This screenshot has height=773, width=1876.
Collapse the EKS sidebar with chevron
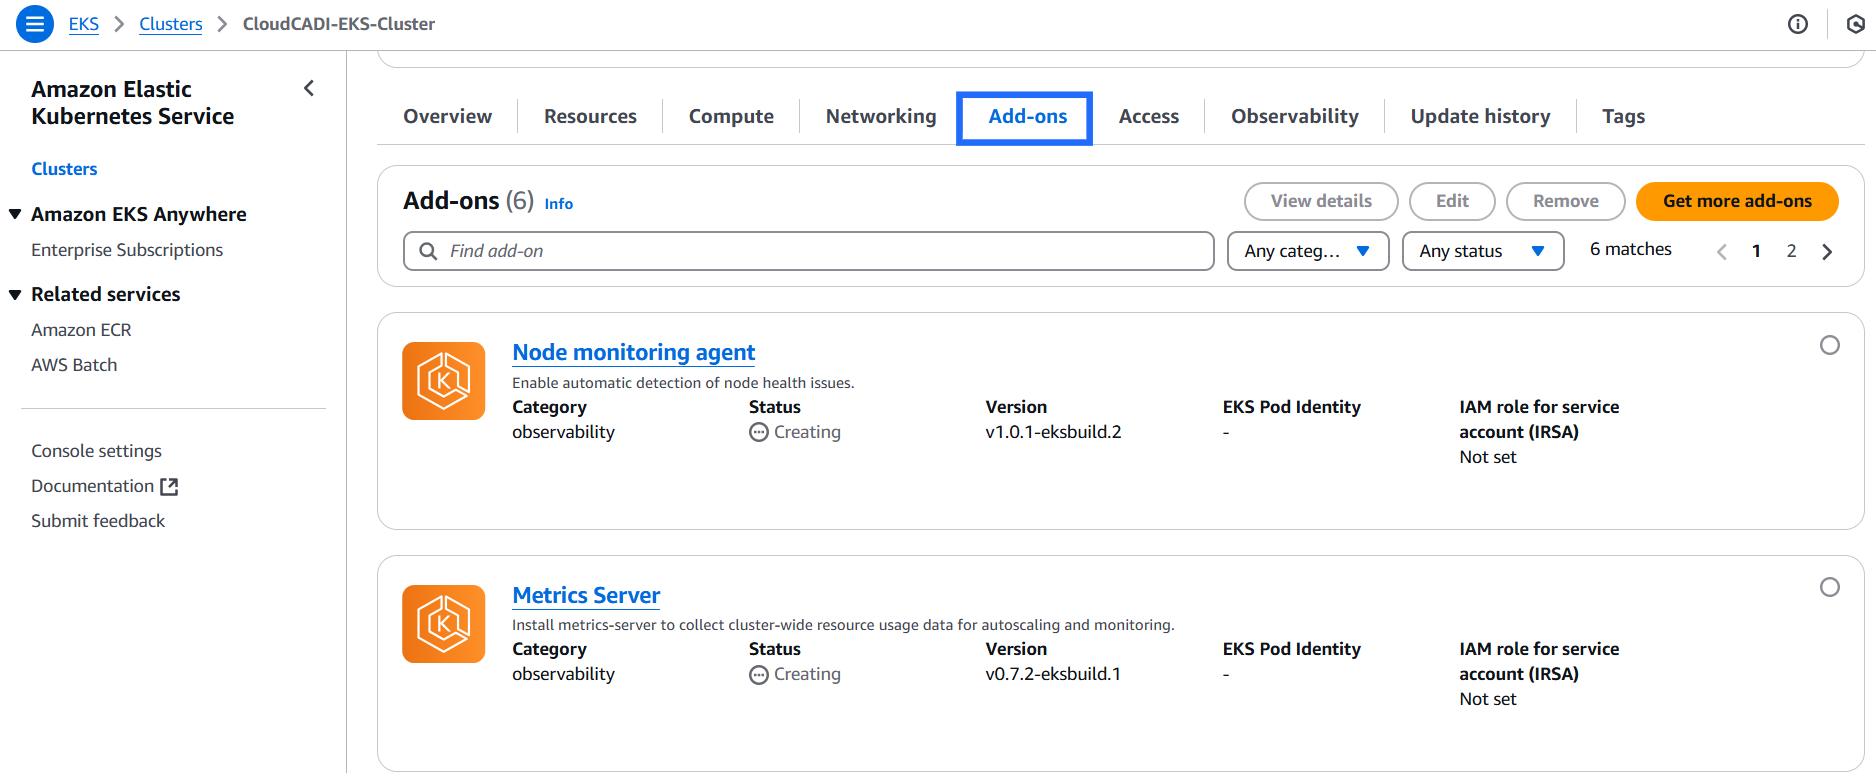point(309,89)
